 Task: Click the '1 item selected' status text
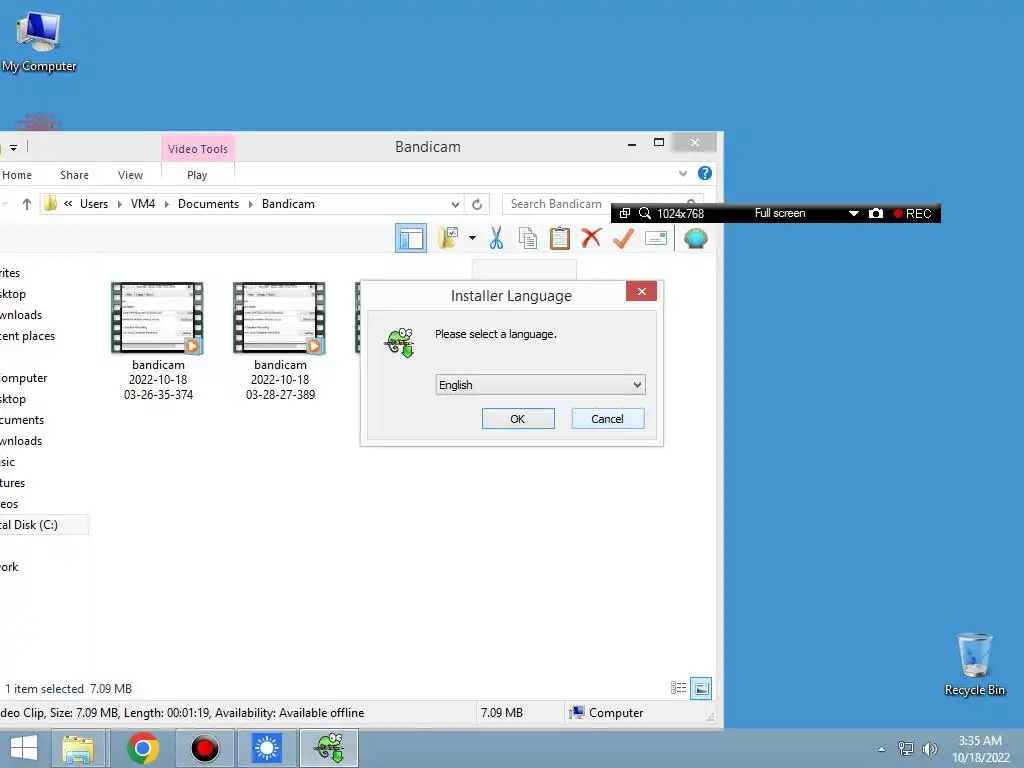(x=44, y=688)
